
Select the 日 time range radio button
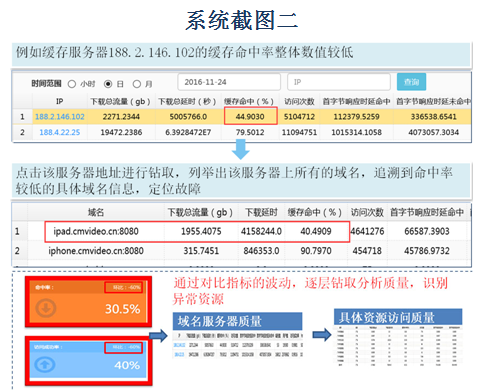point(108,84)
